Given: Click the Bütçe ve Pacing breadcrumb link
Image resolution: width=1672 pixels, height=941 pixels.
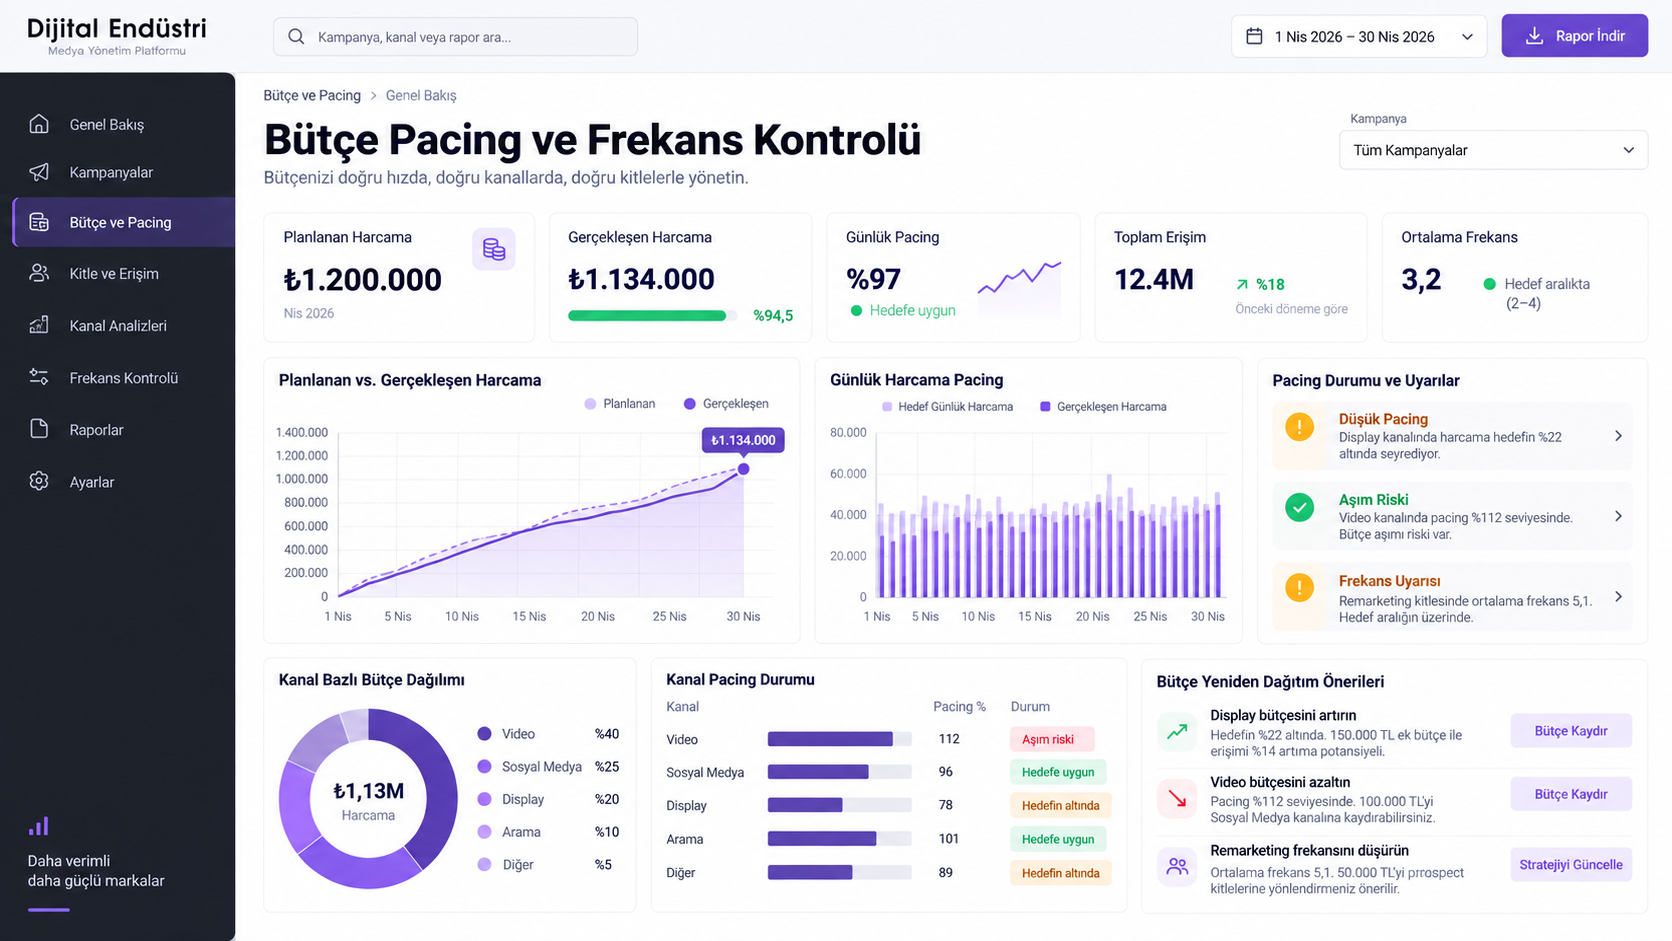Looking at the screenshot, I should pyautogui.click(x=312, y=95).
